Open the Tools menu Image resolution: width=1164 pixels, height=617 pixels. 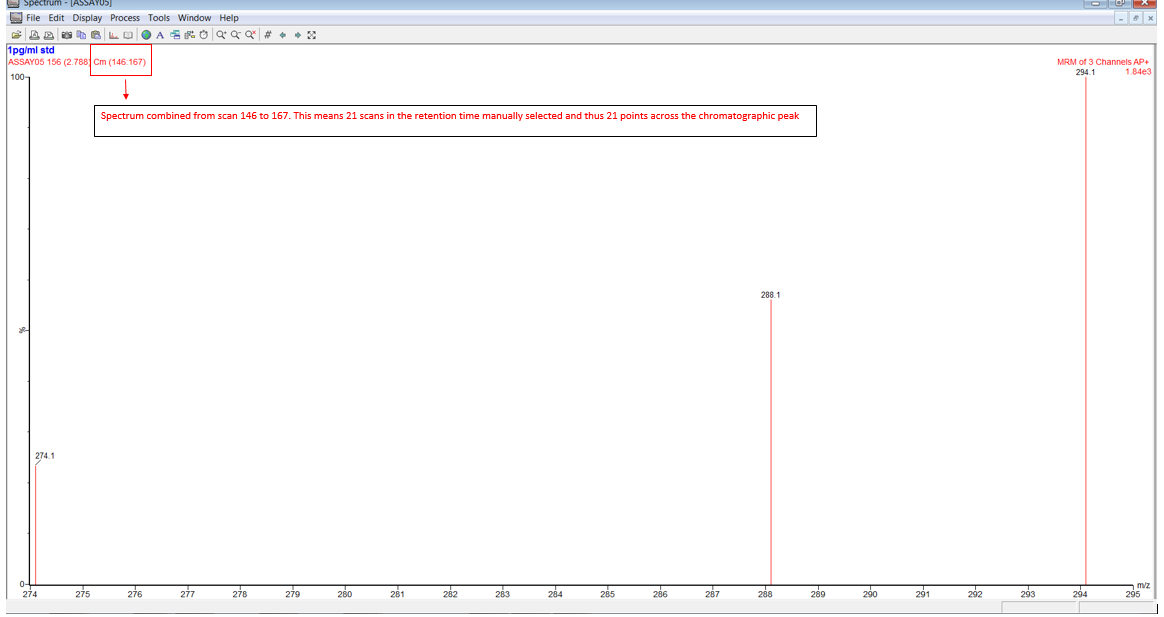(159, 18)
